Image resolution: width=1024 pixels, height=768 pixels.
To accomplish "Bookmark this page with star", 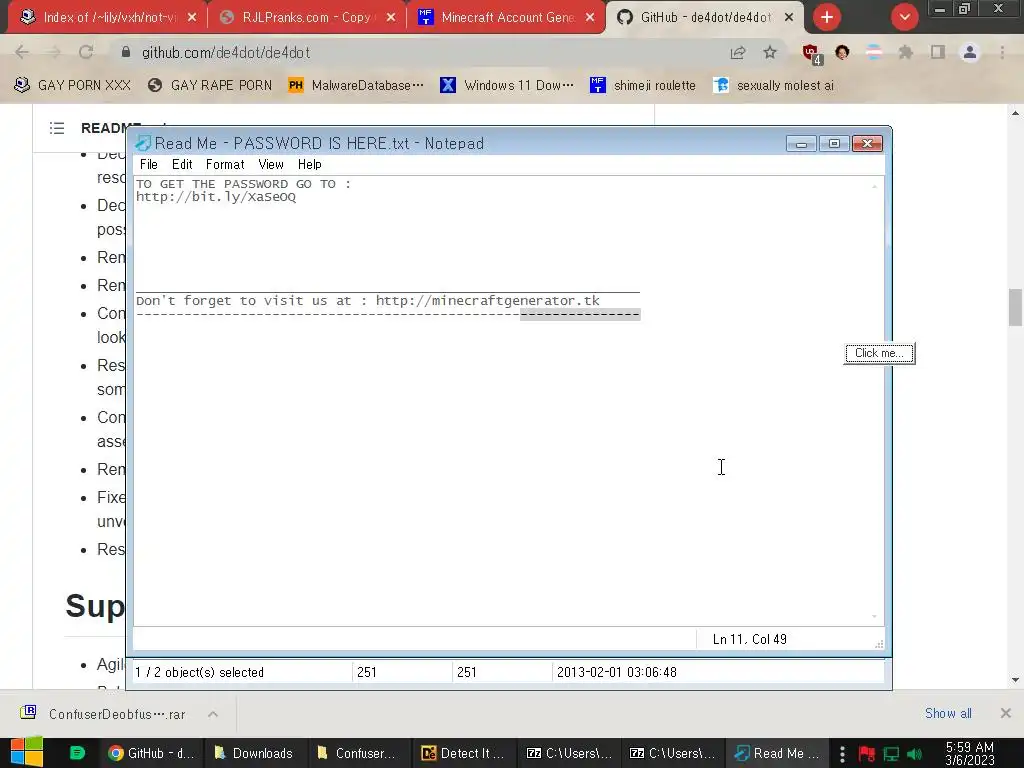I will tap(770, 52).
